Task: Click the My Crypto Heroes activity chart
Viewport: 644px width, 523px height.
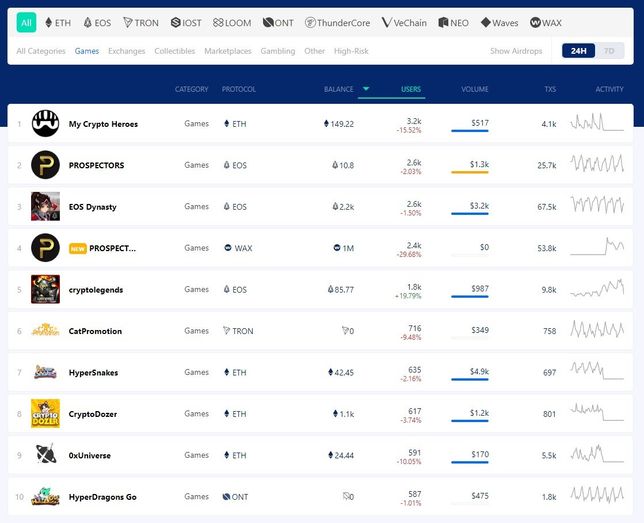Action: click(597, 124)
